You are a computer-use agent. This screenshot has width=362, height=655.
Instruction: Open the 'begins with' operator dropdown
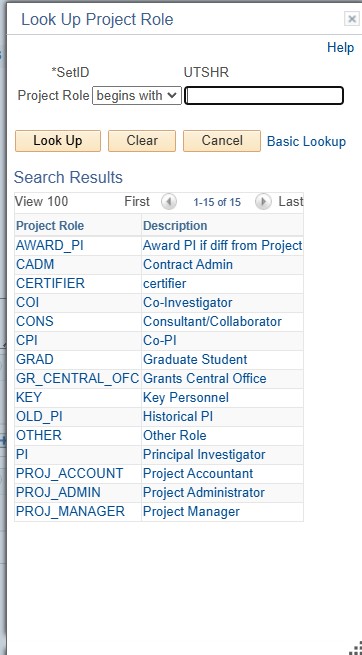137,96
